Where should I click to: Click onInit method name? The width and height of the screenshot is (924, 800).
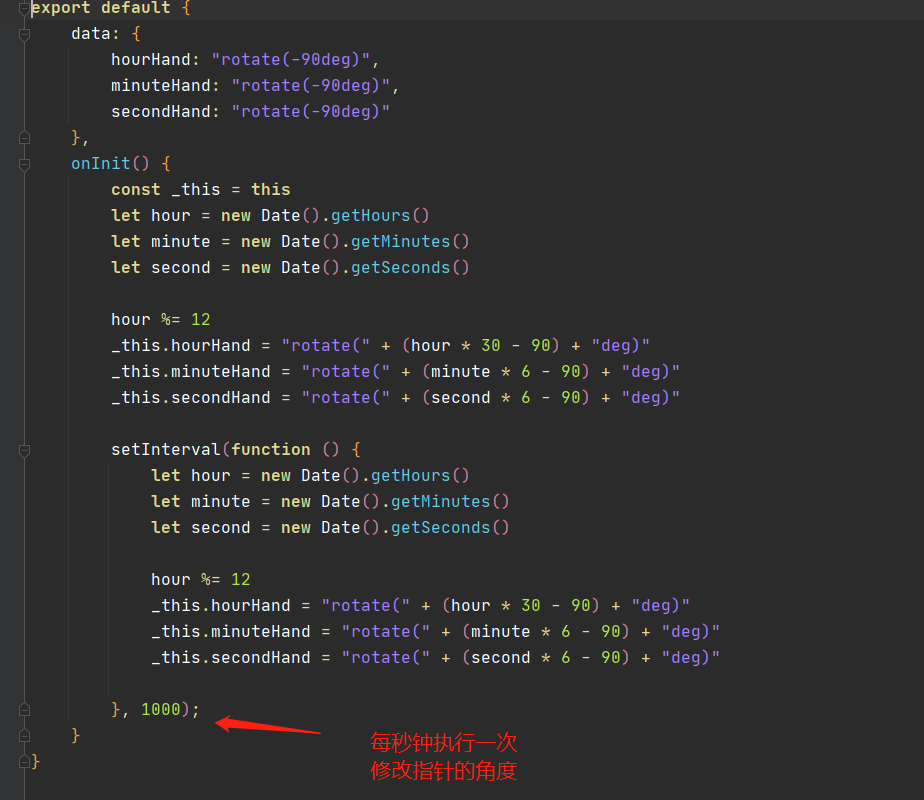coord(100,163)
